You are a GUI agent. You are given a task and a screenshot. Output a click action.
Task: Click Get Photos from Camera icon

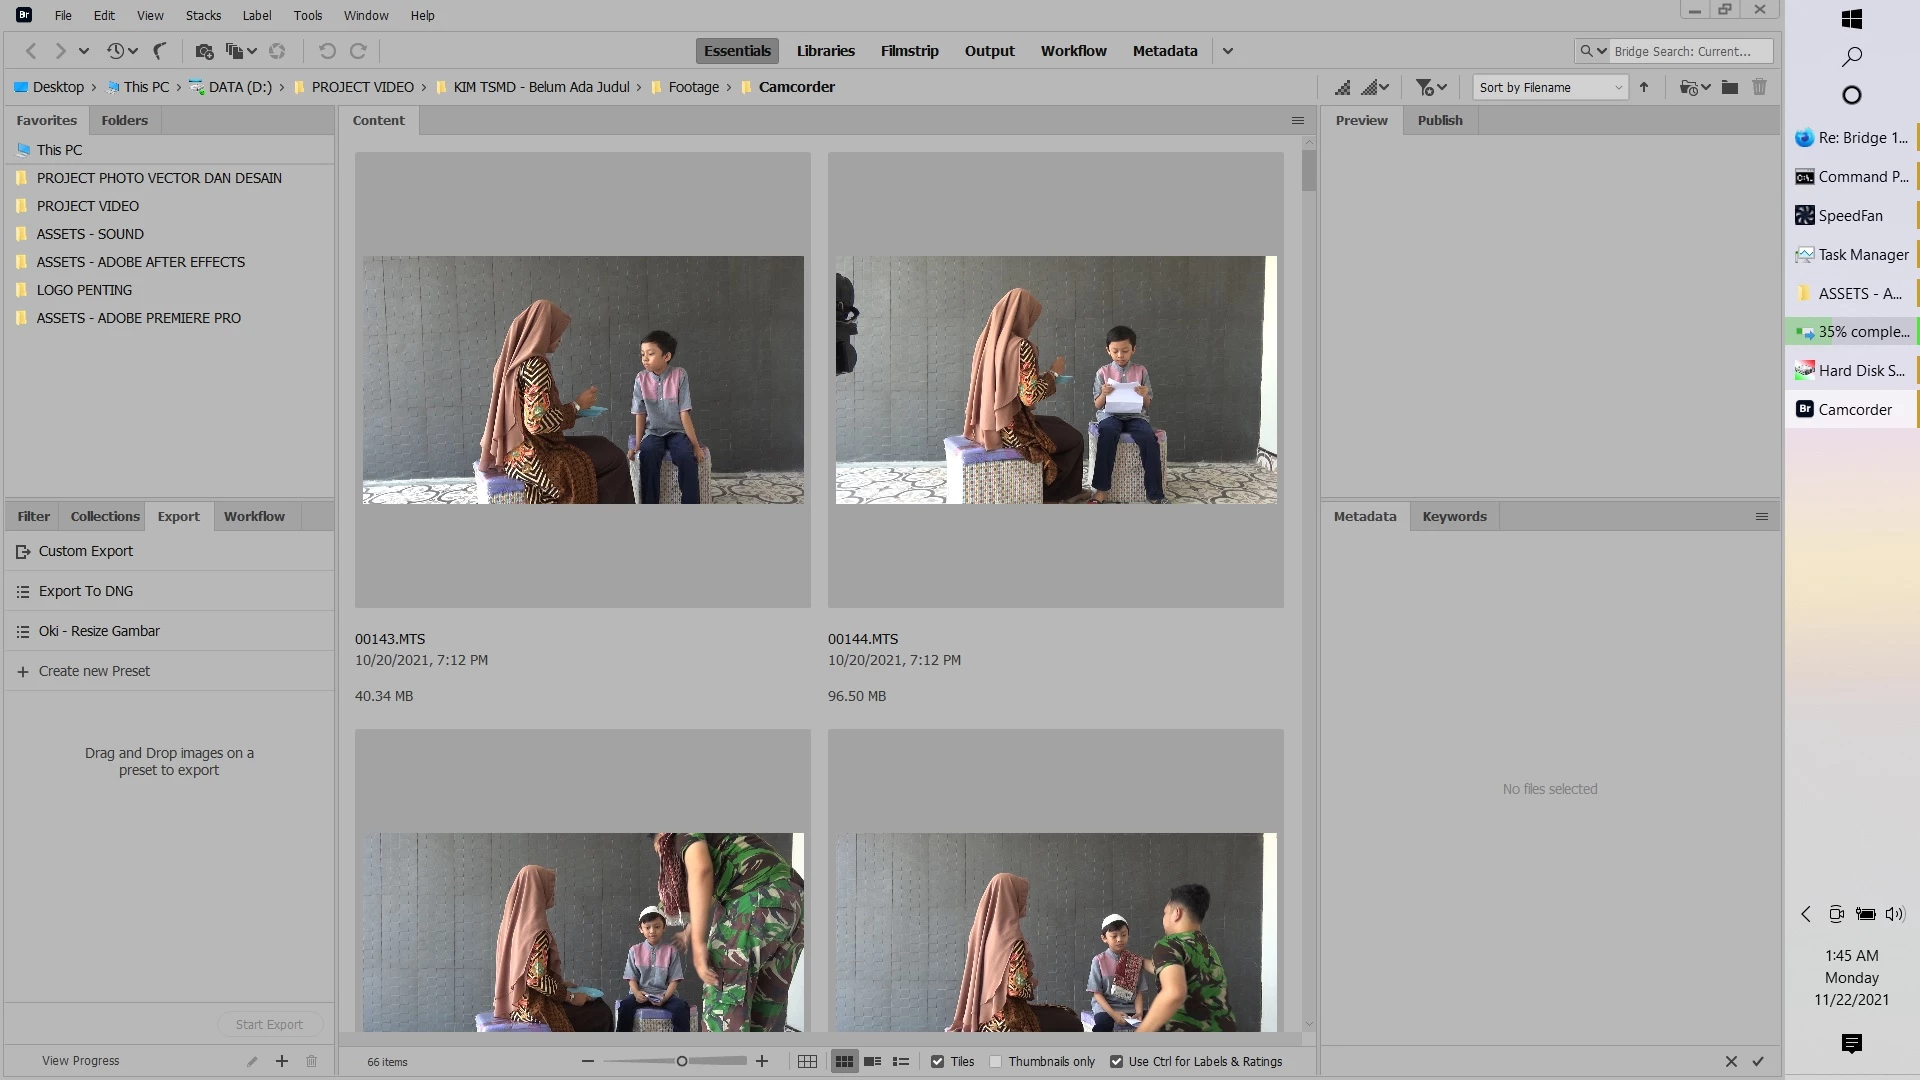coord(204,51)
